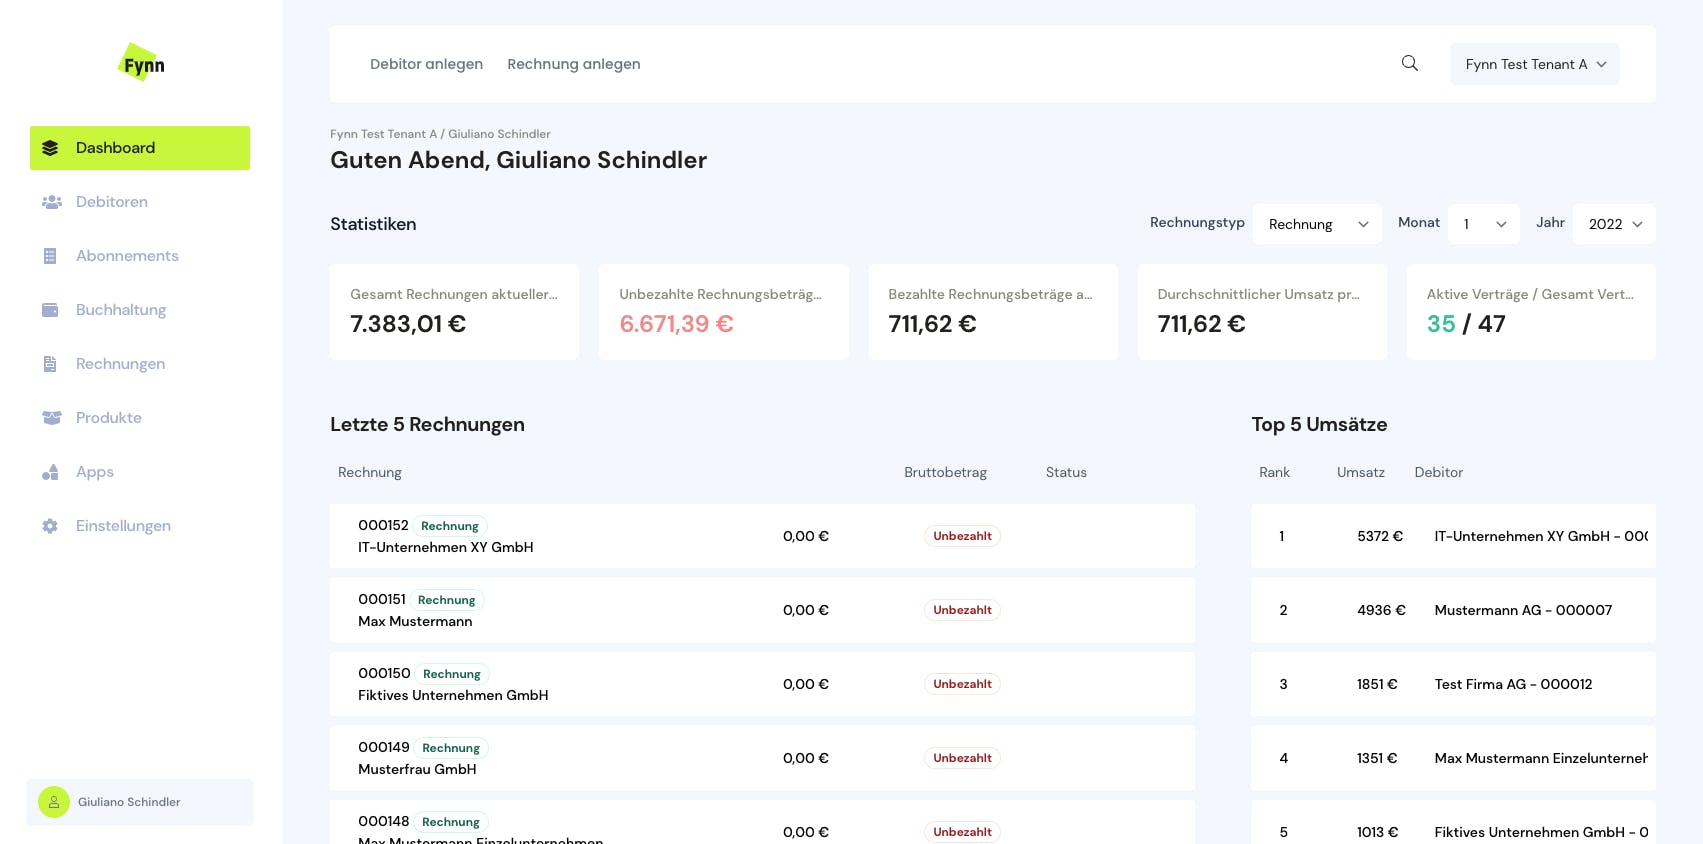Click the Apps shapes icon
1703x844 pixels.
(x=50, y=472)
